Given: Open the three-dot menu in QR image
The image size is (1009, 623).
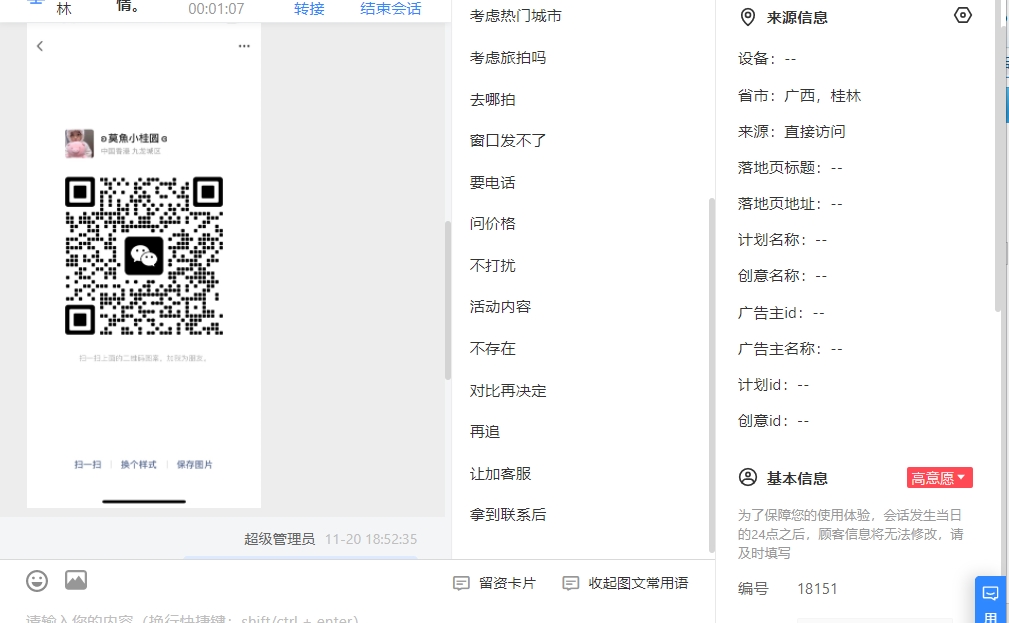Looking at the screenshot, I should [244, 46].
